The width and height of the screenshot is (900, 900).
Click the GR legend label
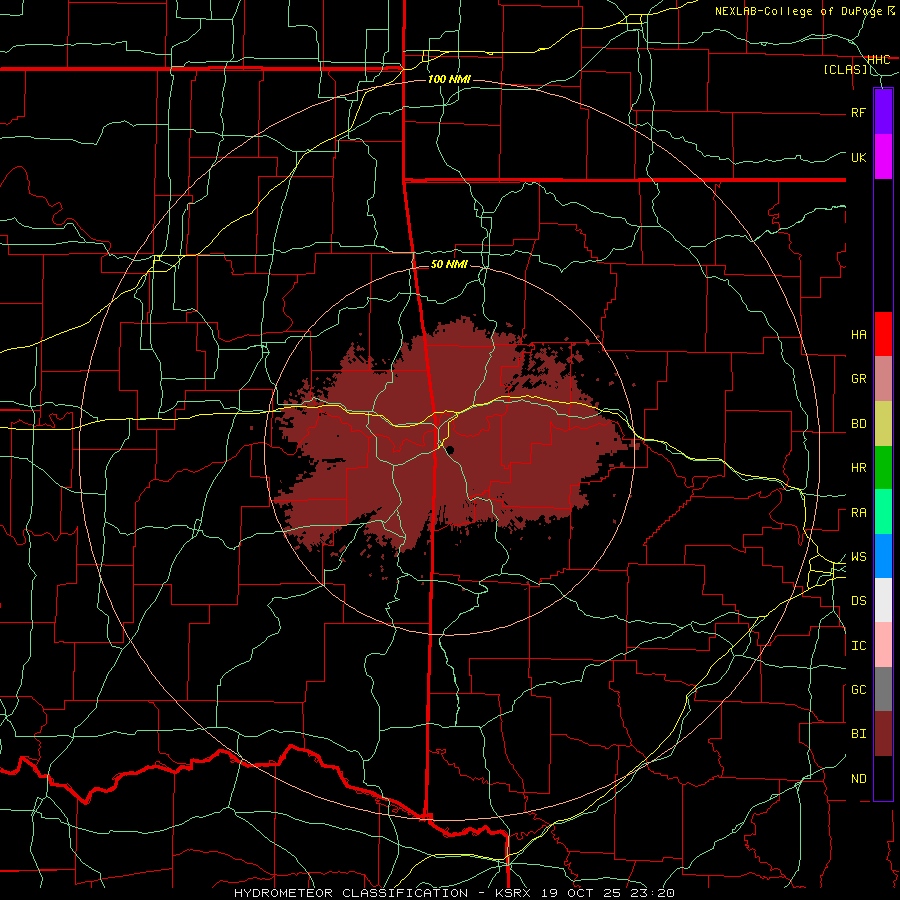coord(858,379)
